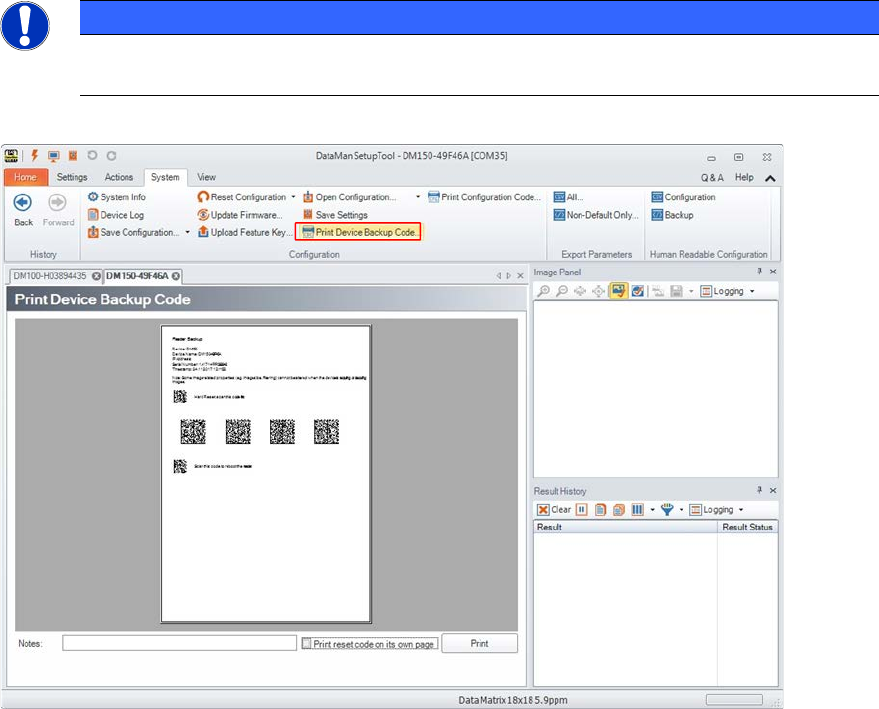The image size is (879, 709).
Task: Open the Result History Logging dropdown
Action: coord(741,509)
